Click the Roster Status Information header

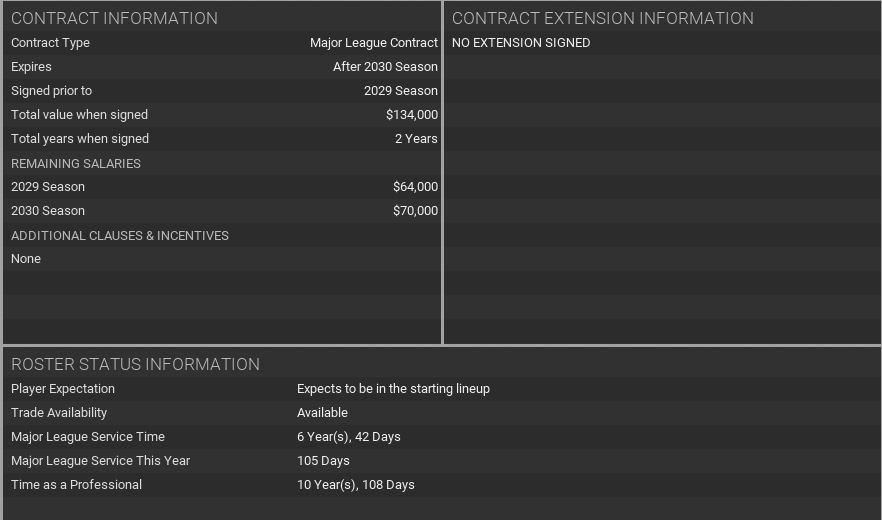pyautogui.click(x=135, y=364)
